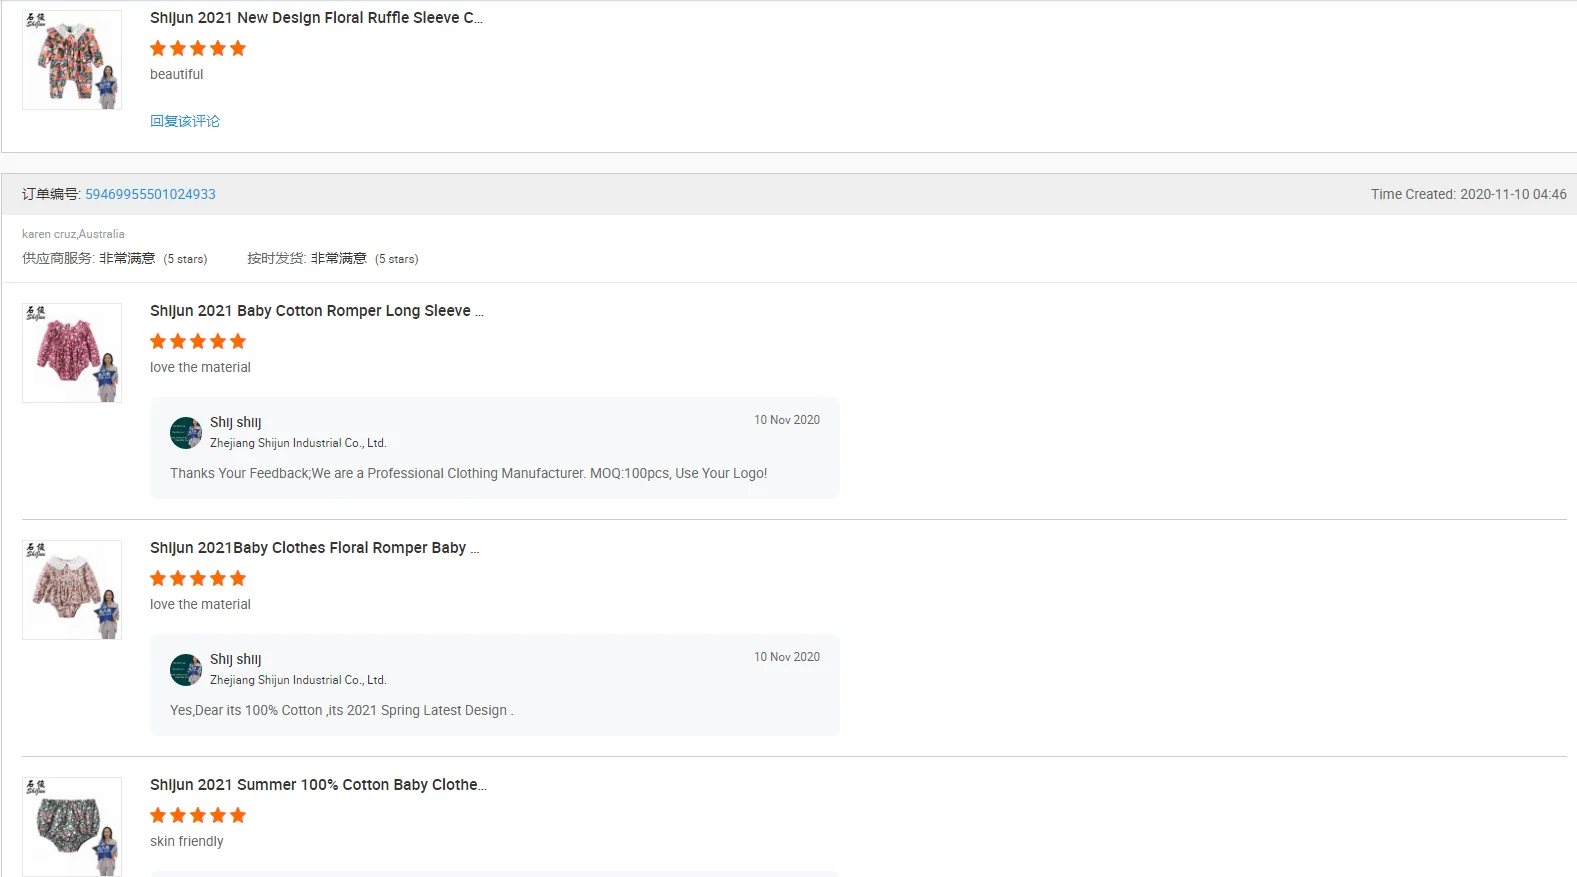Click the 回复该评论 reply link
Image resolution: width=1577 pixels, height=877 pixels.
pyautogui.click(x=185, y=121)
